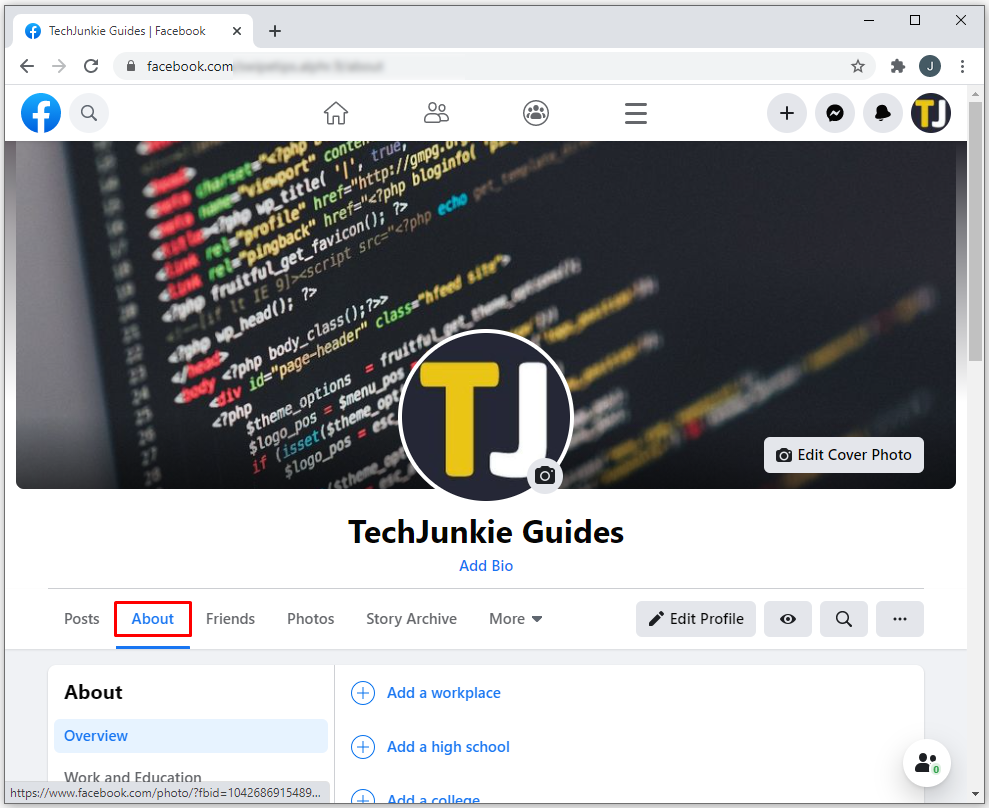Open Chrome's three-dot menu
This screenshot has width=989, height=808.
(963, 66)
